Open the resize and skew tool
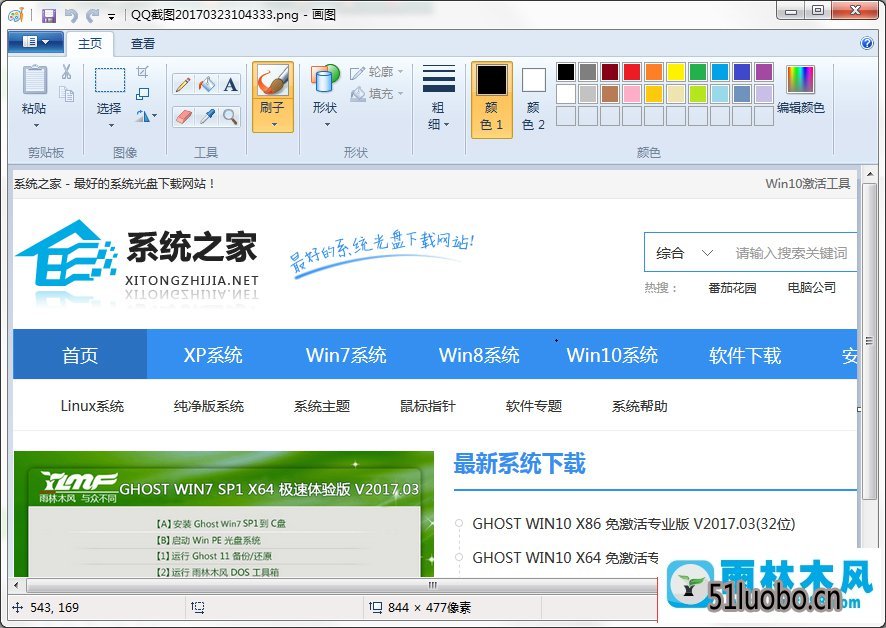Screen dimensions: 886x628 coord(143,94)
